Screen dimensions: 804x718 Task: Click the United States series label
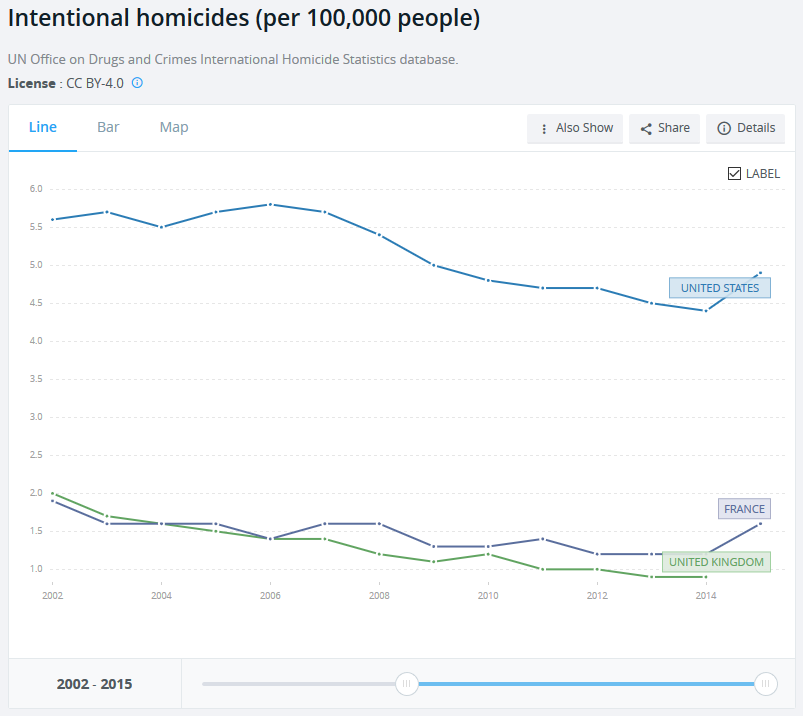(x=720, y=288)
